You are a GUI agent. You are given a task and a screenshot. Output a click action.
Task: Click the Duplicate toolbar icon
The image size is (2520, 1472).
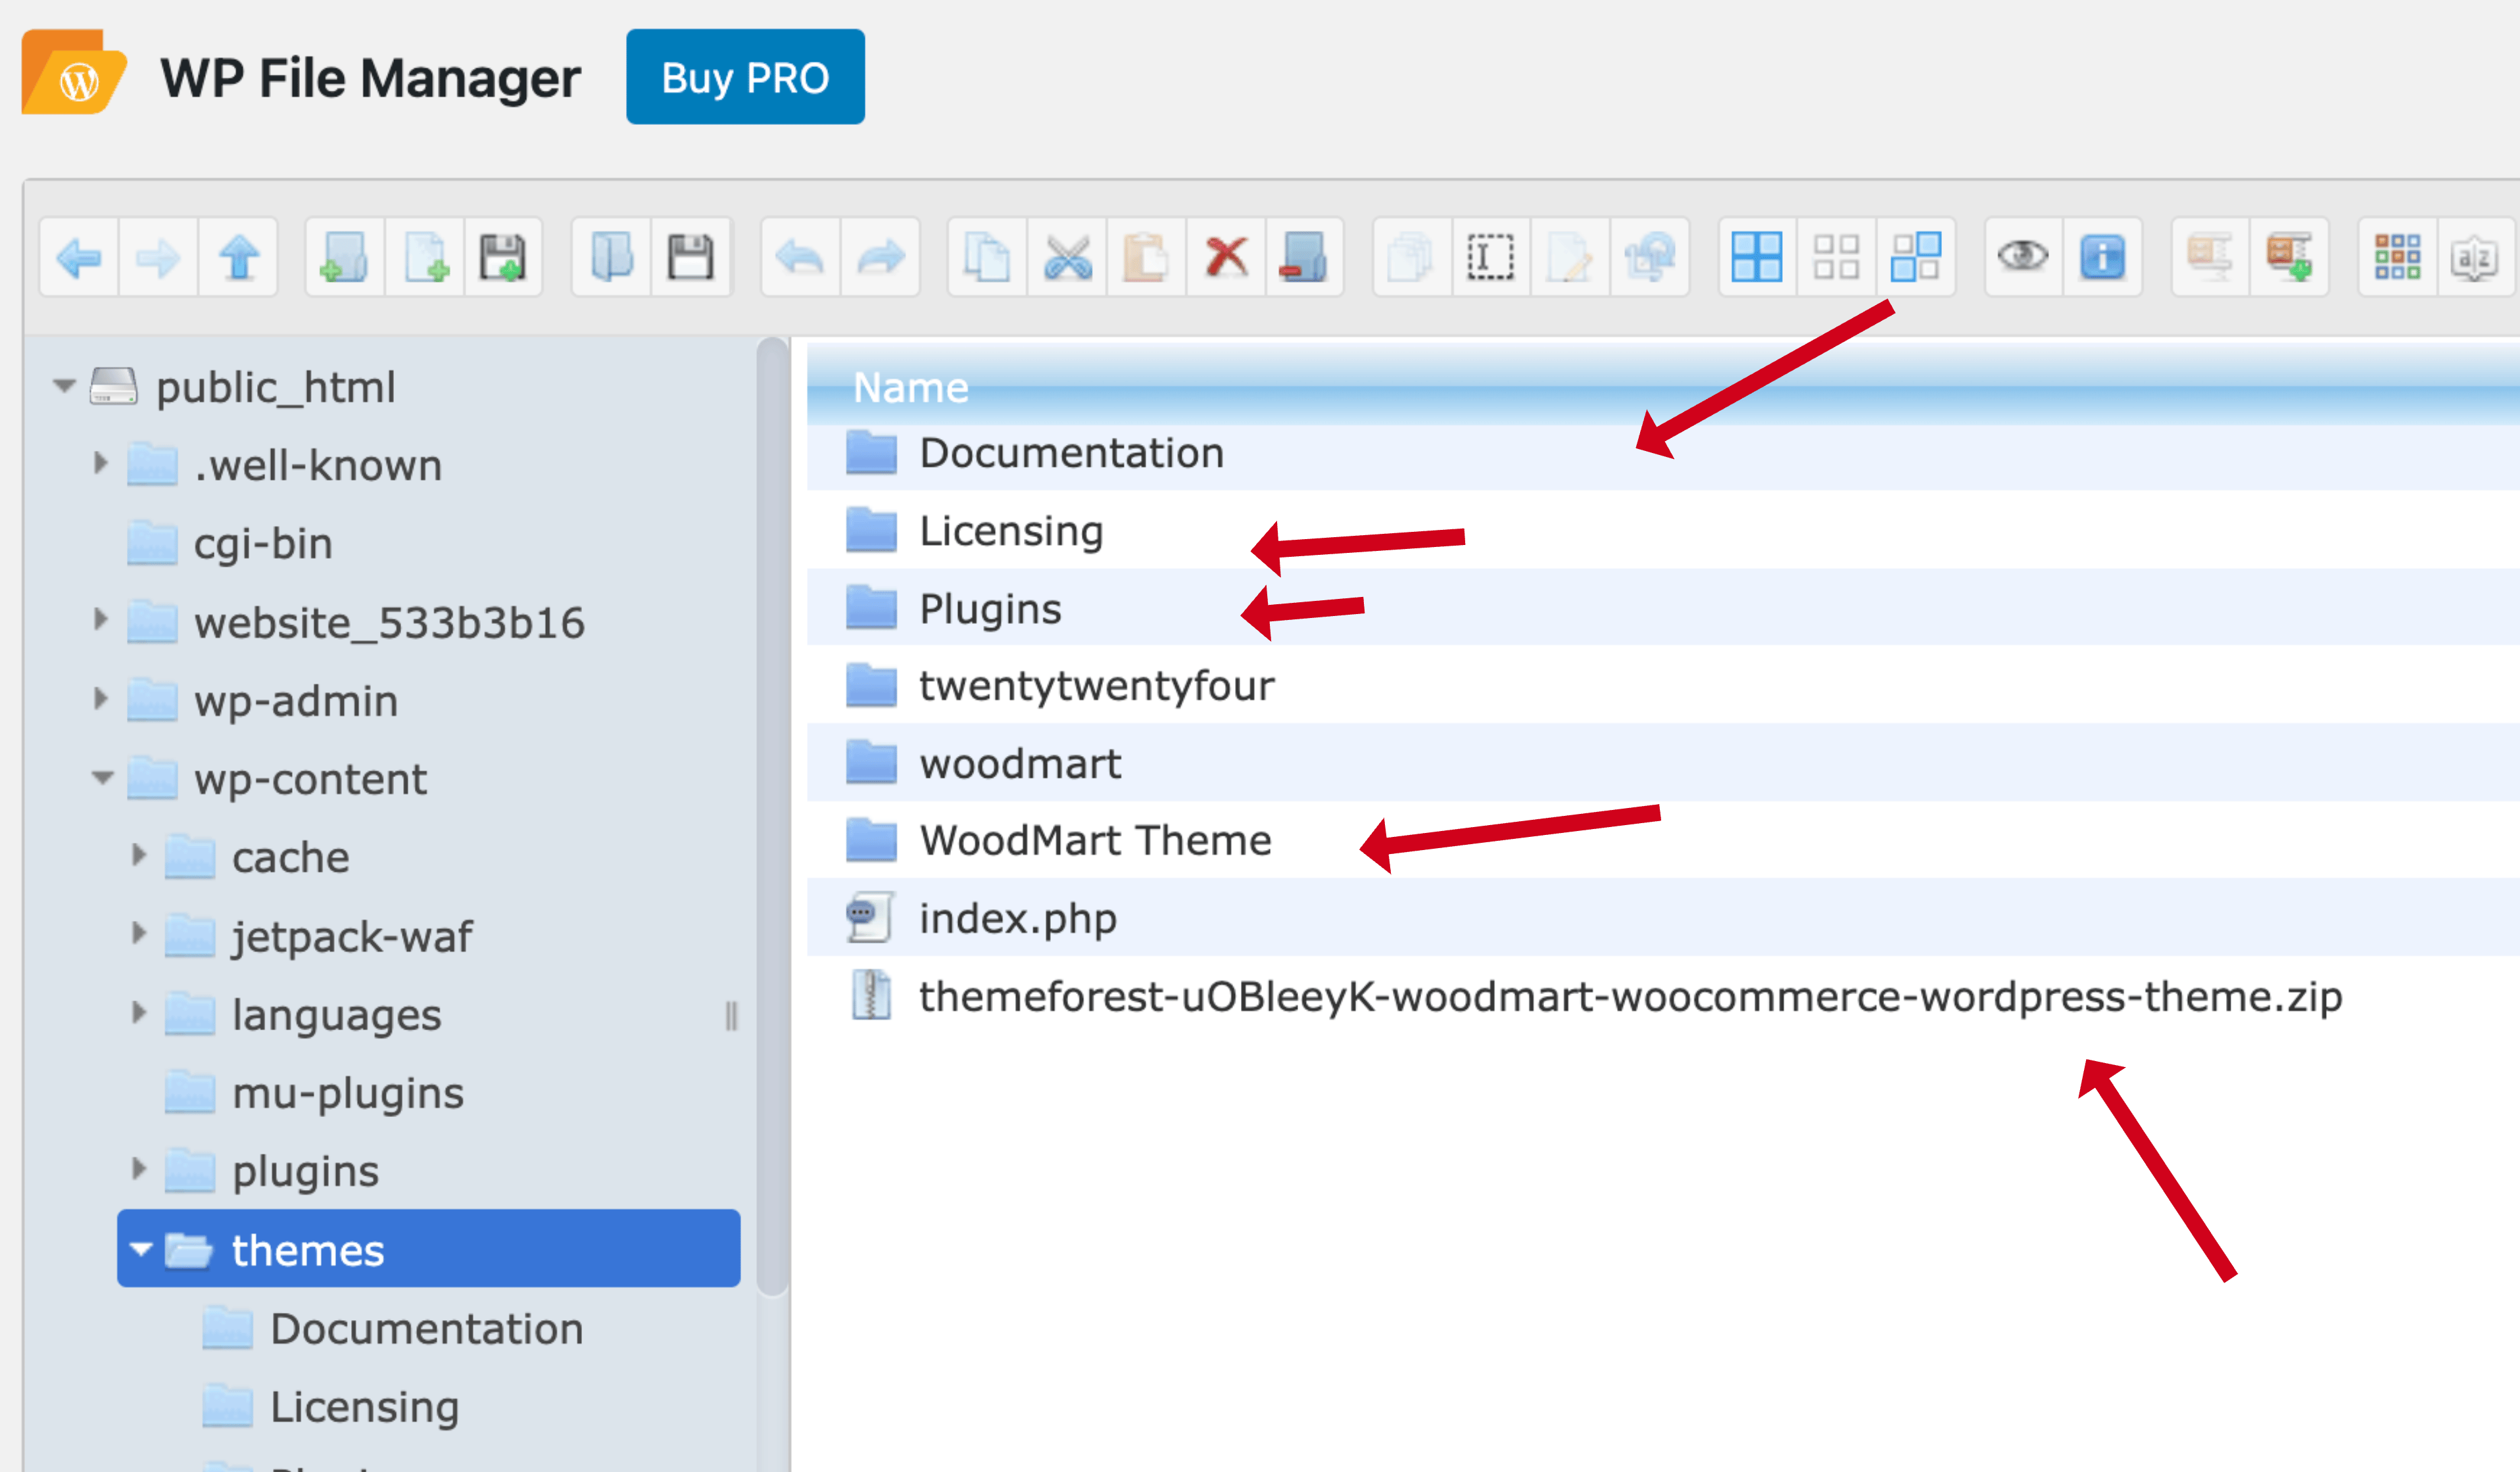click(1412, 257)
